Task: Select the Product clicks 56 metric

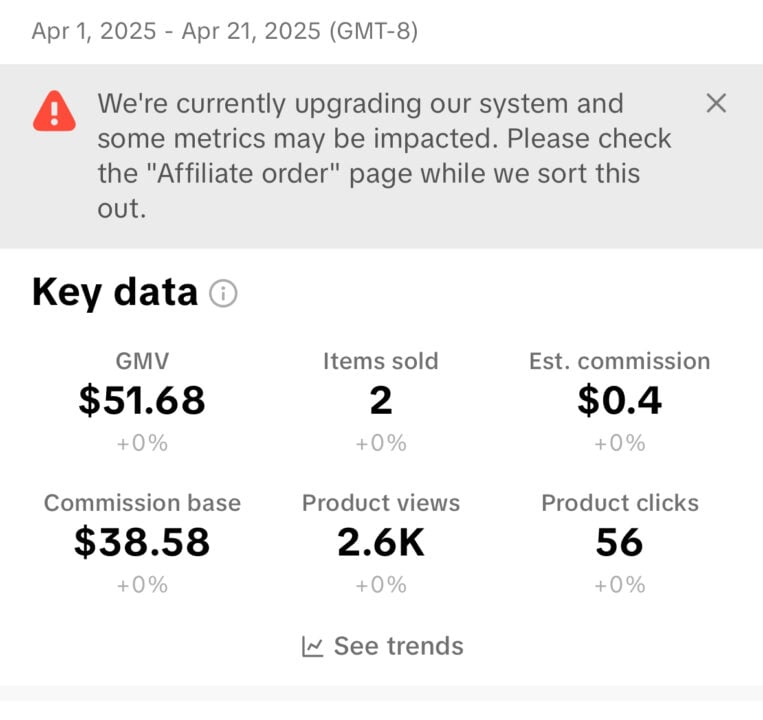Action: click(x=619, y=544)
